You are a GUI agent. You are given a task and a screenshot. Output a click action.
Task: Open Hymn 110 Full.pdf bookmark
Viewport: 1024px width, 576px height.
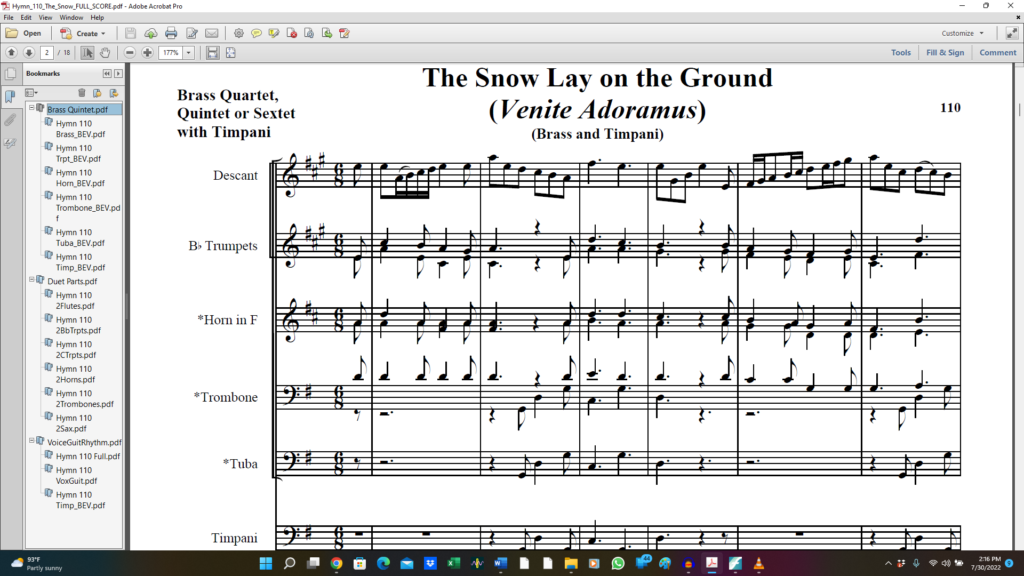tap(88, 456)
